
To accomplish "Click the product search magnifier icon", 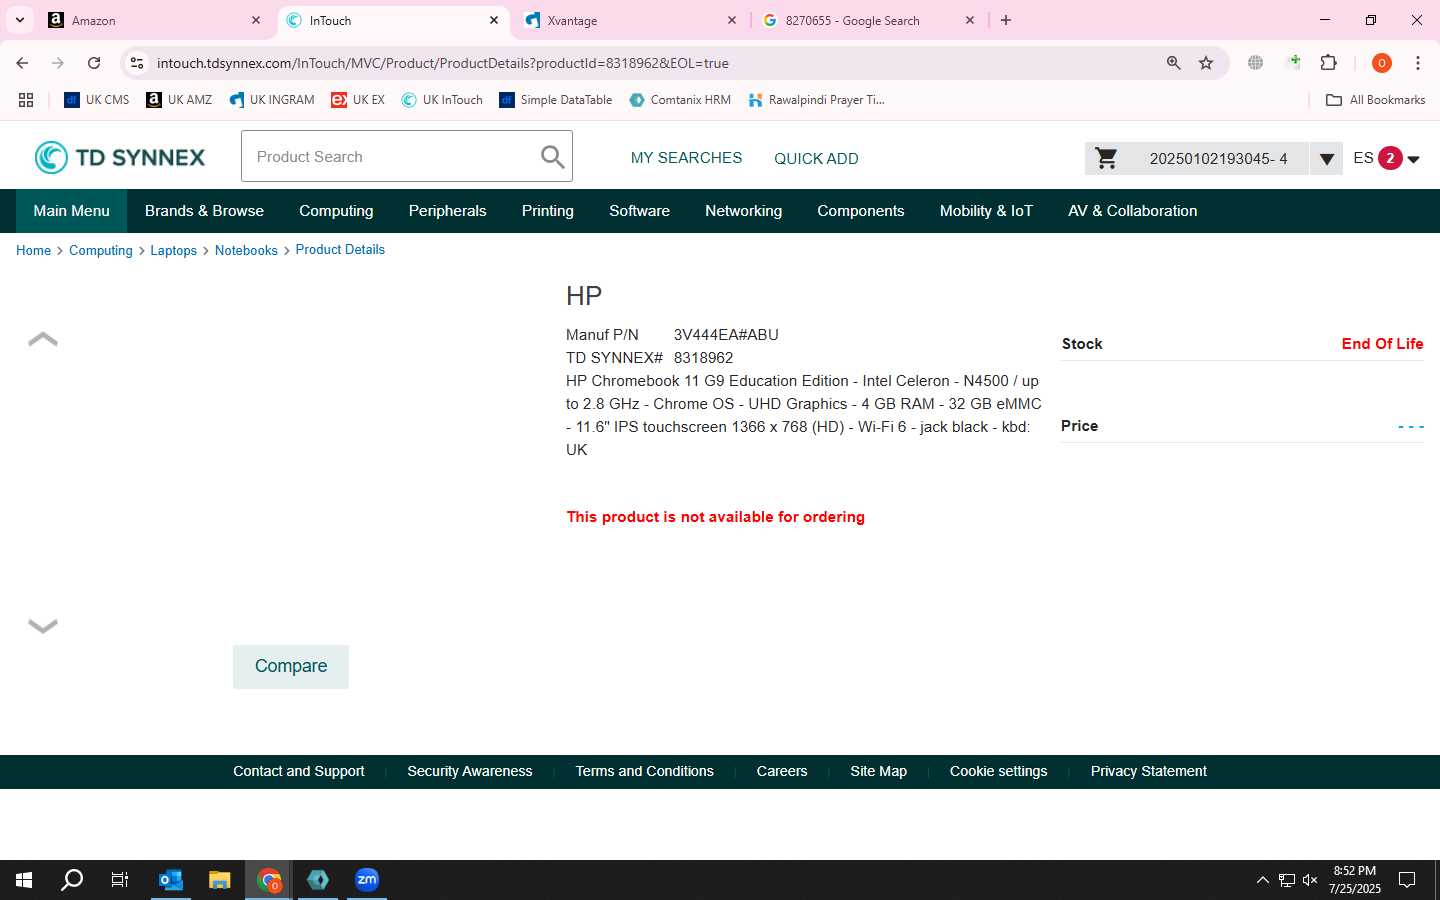I will pos(552,157).
